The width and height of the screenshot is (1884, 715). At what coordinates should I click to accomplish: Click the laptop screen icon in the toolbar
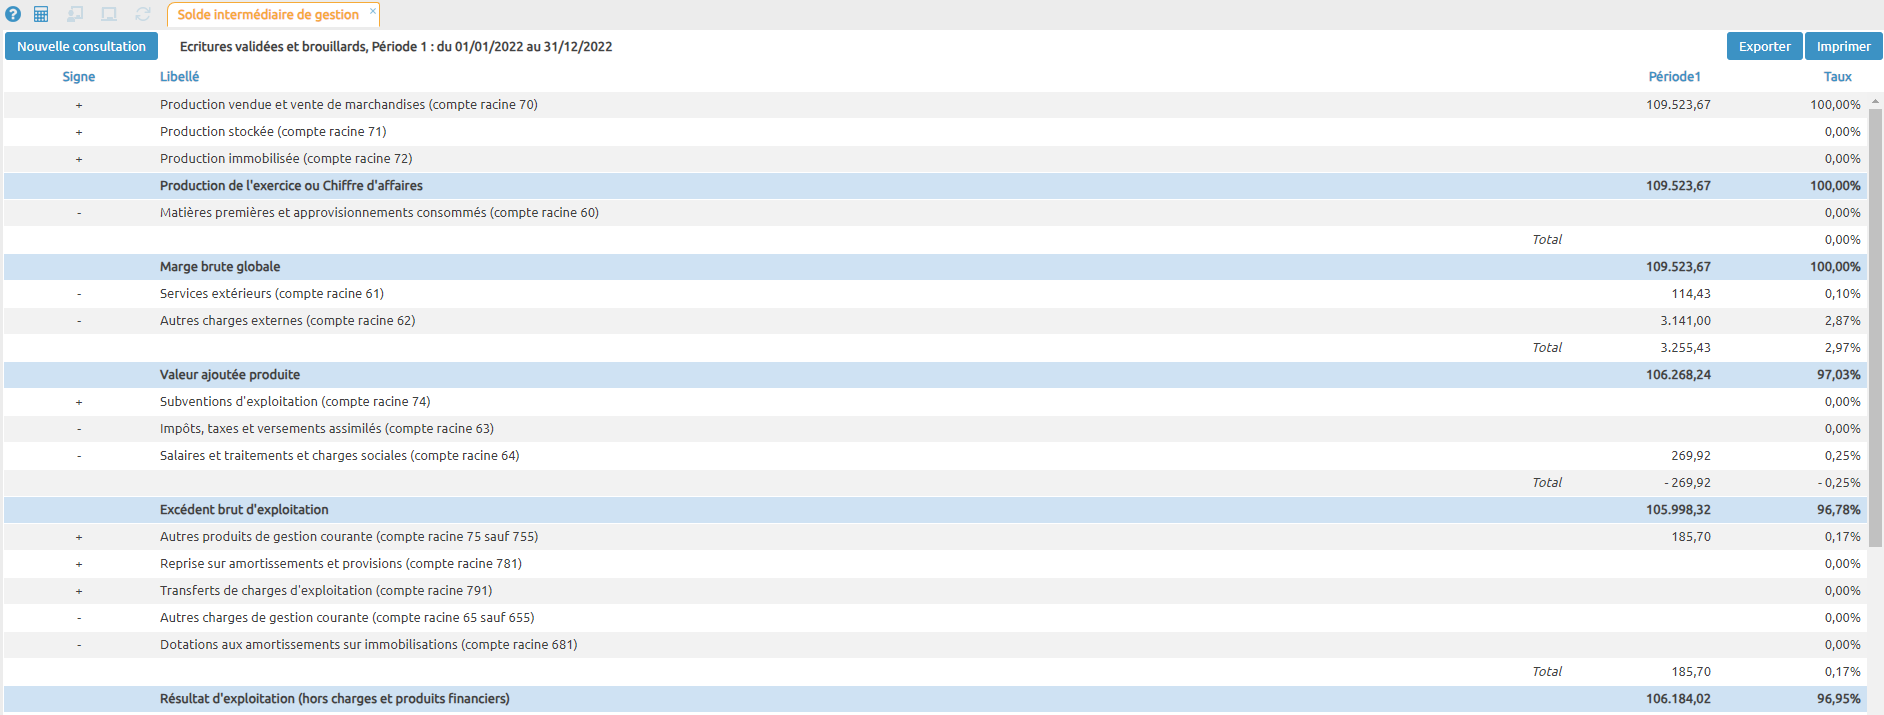[109, 14]
